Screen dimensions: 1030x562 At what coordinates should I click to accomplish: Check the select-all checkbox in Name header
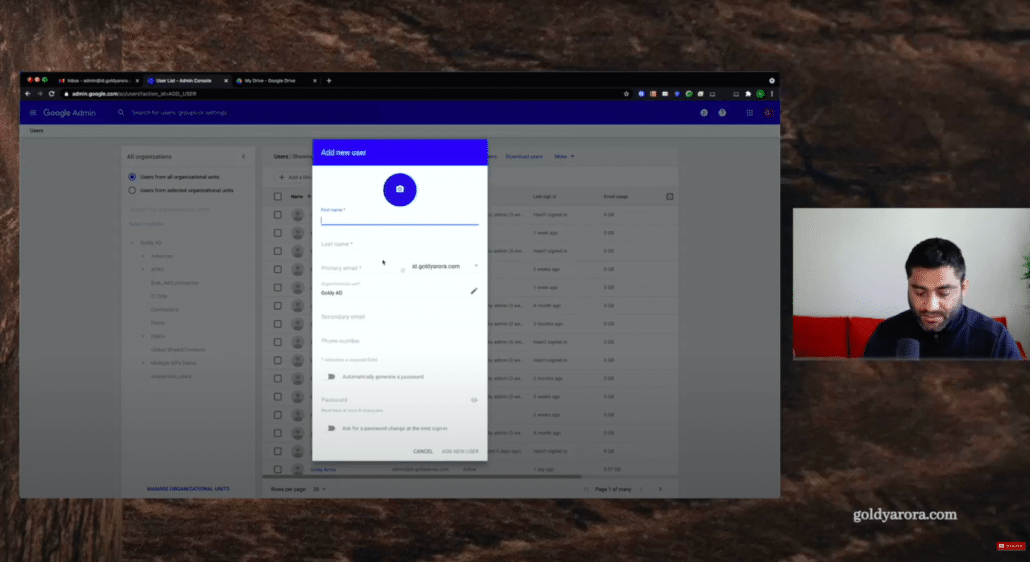click(278, 196)
